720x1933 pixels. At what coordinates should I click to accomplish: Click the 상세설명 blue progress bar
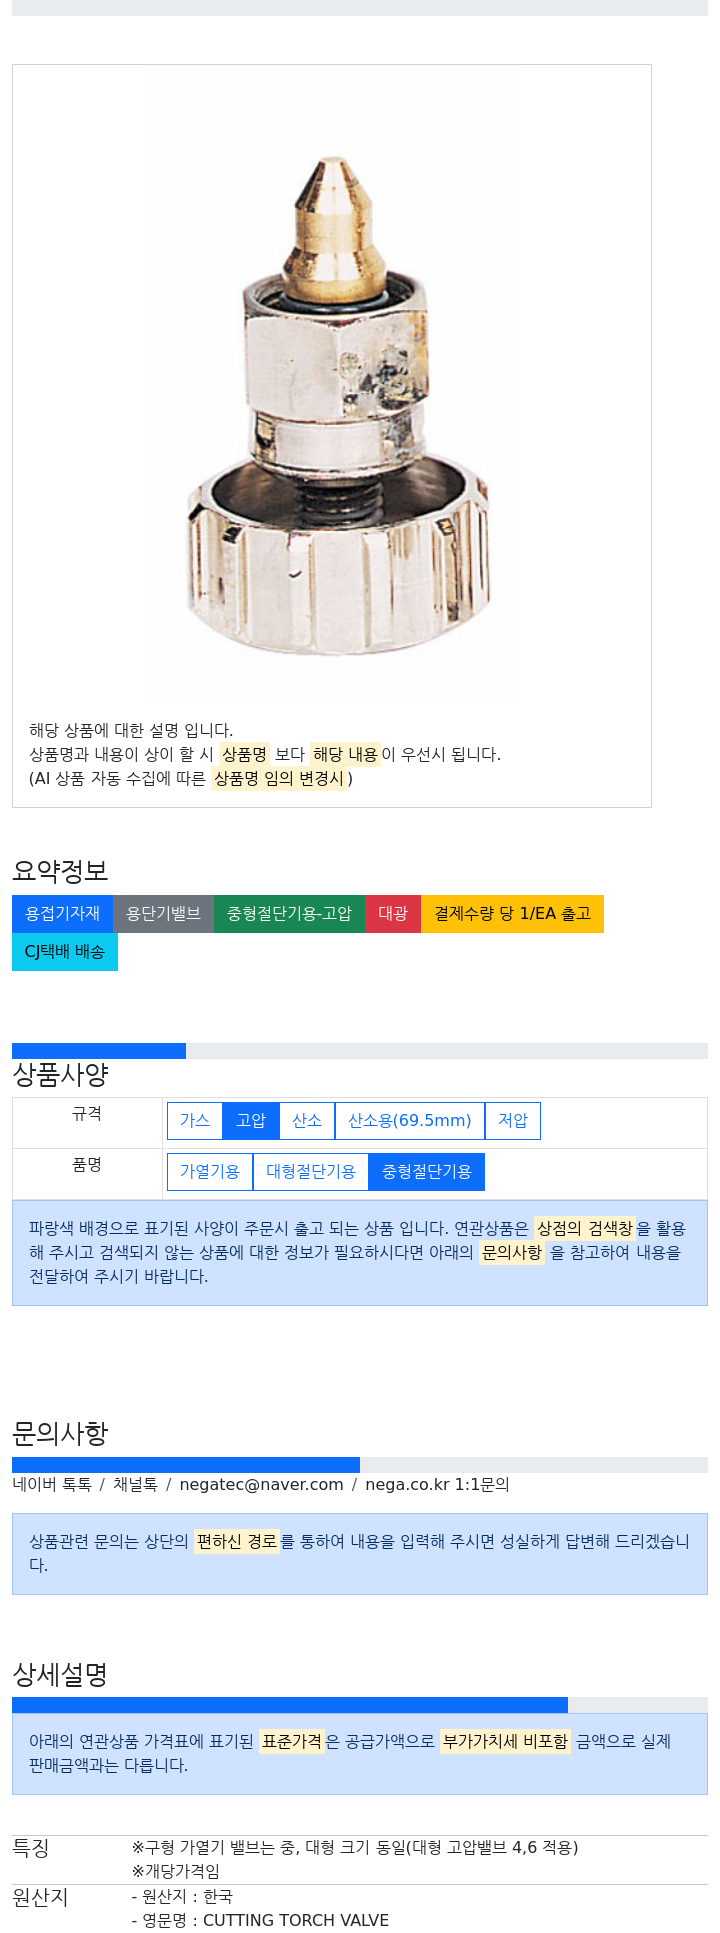(x=290, y=1705)
